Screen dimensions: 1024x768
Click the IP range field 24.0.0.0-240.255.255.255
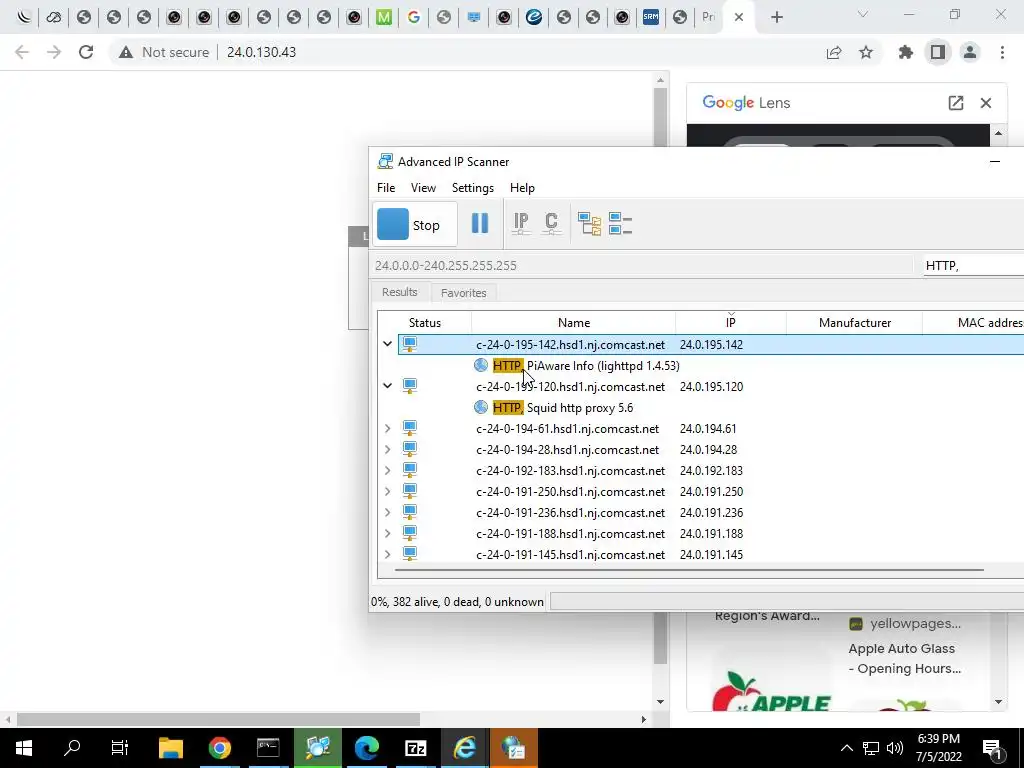click(x=641, y=265)
